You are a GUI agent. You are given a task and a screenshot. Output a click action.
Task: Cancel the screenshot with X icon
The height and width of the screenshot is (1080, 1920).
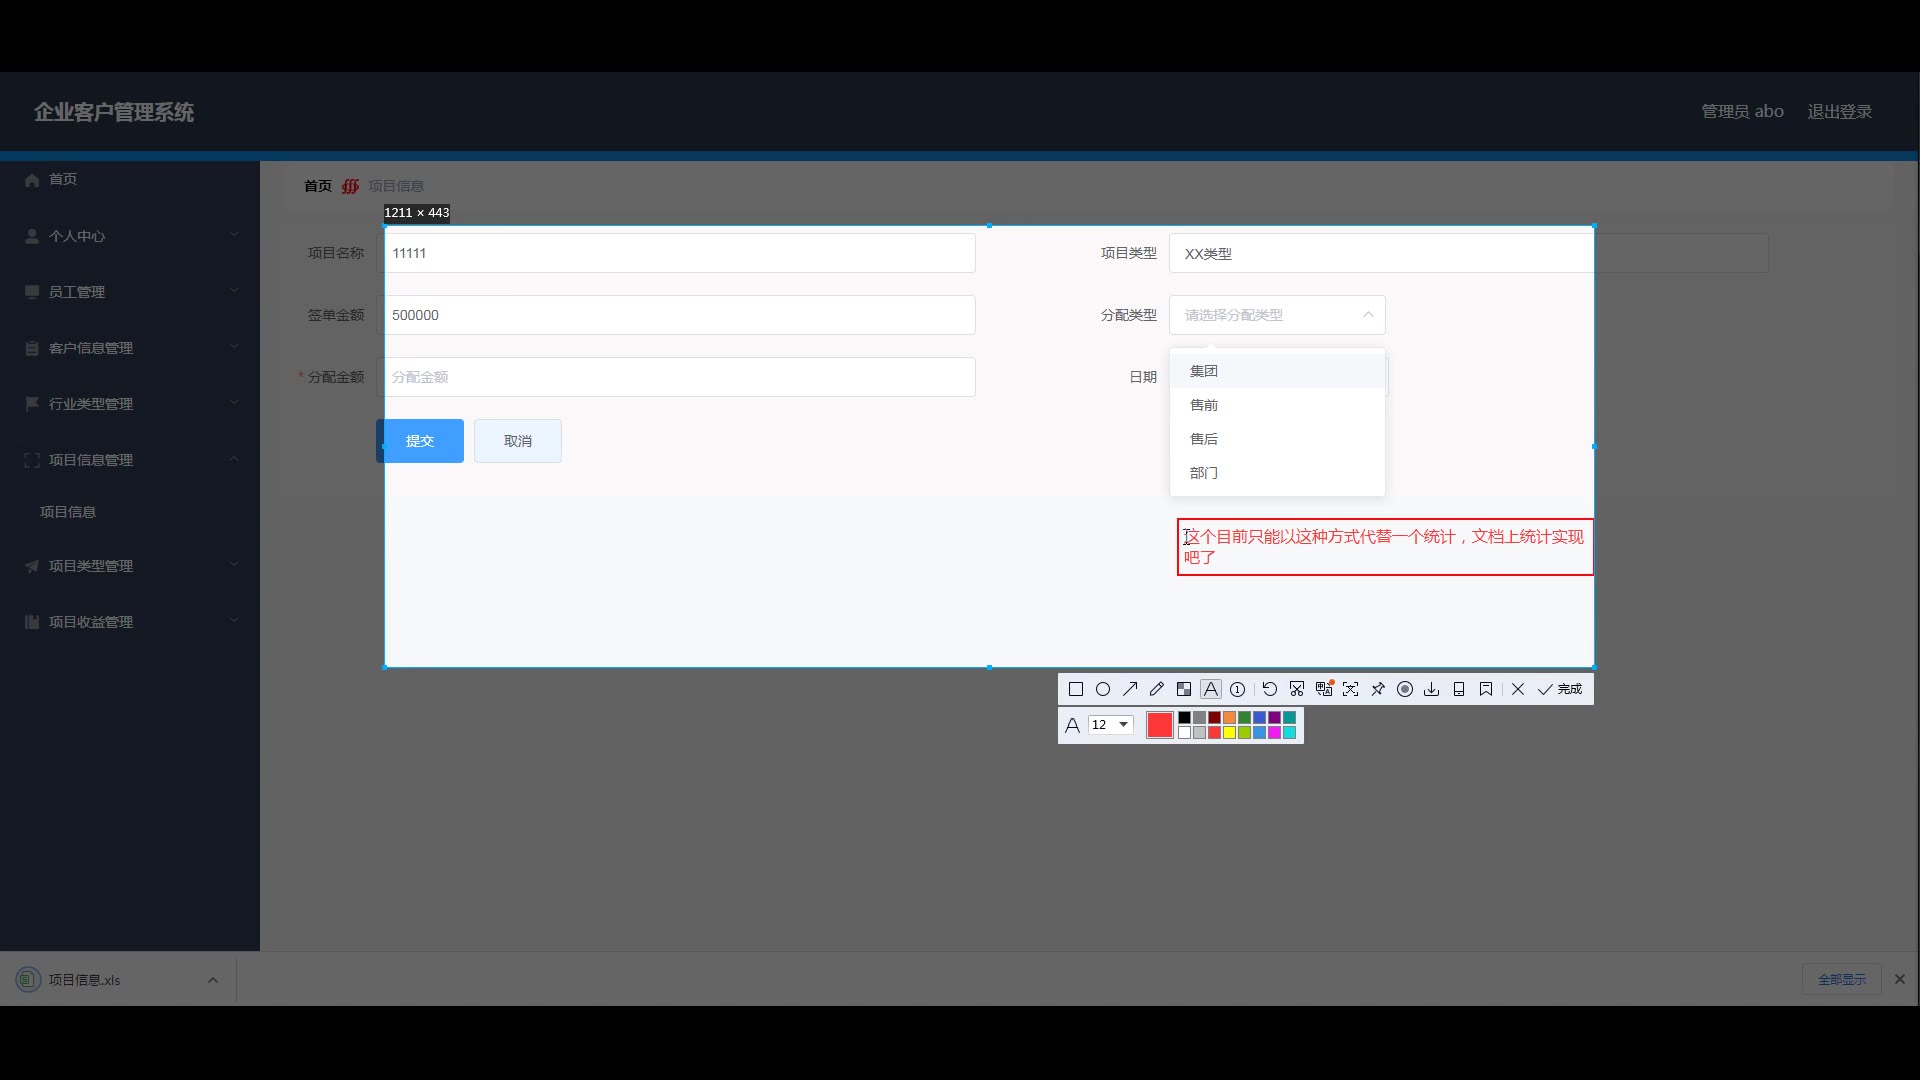pos(1518,689)
